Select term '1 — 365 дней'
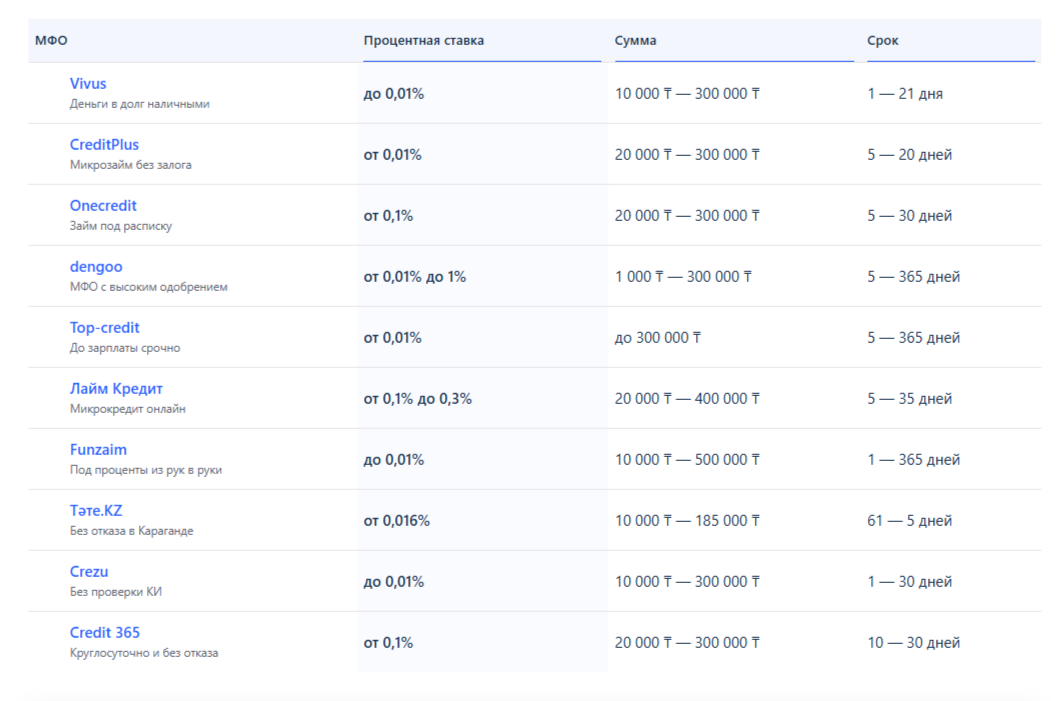 pyautogui.click(x=914, y=460)
